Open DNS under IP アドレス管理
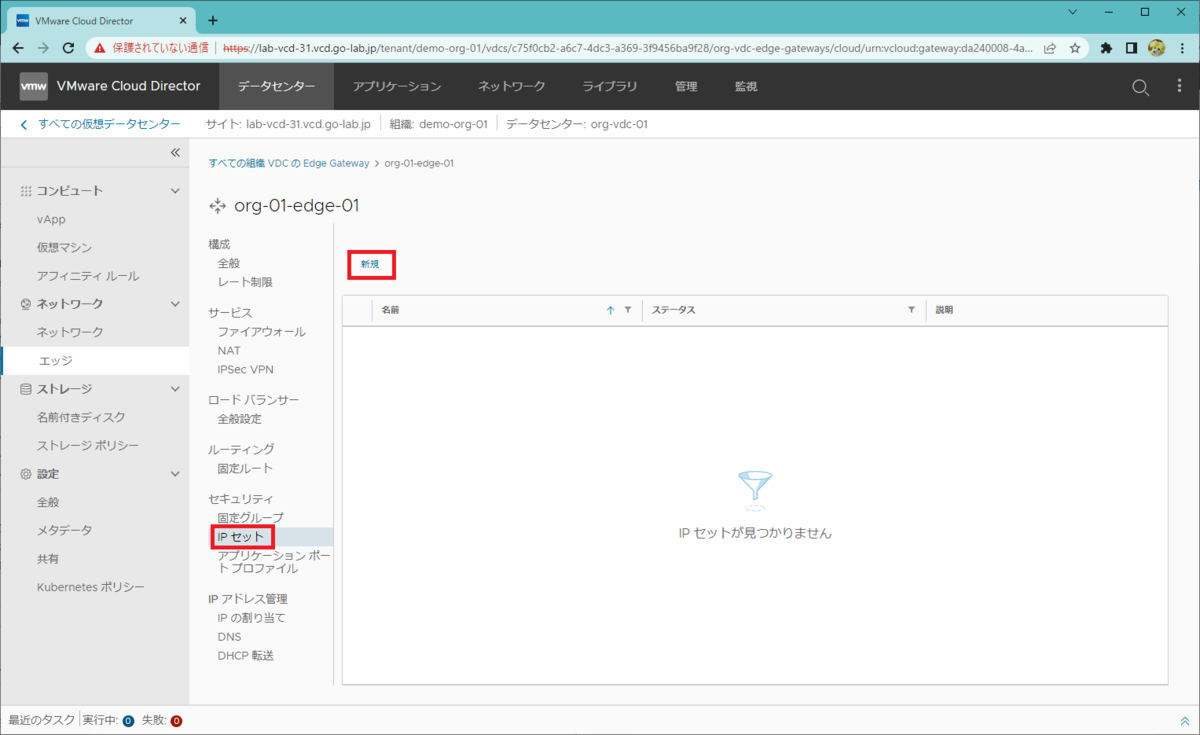Image resolution: width=1200 pixels, height=735 pixels. pyautogui.click(x=229, y=636)
